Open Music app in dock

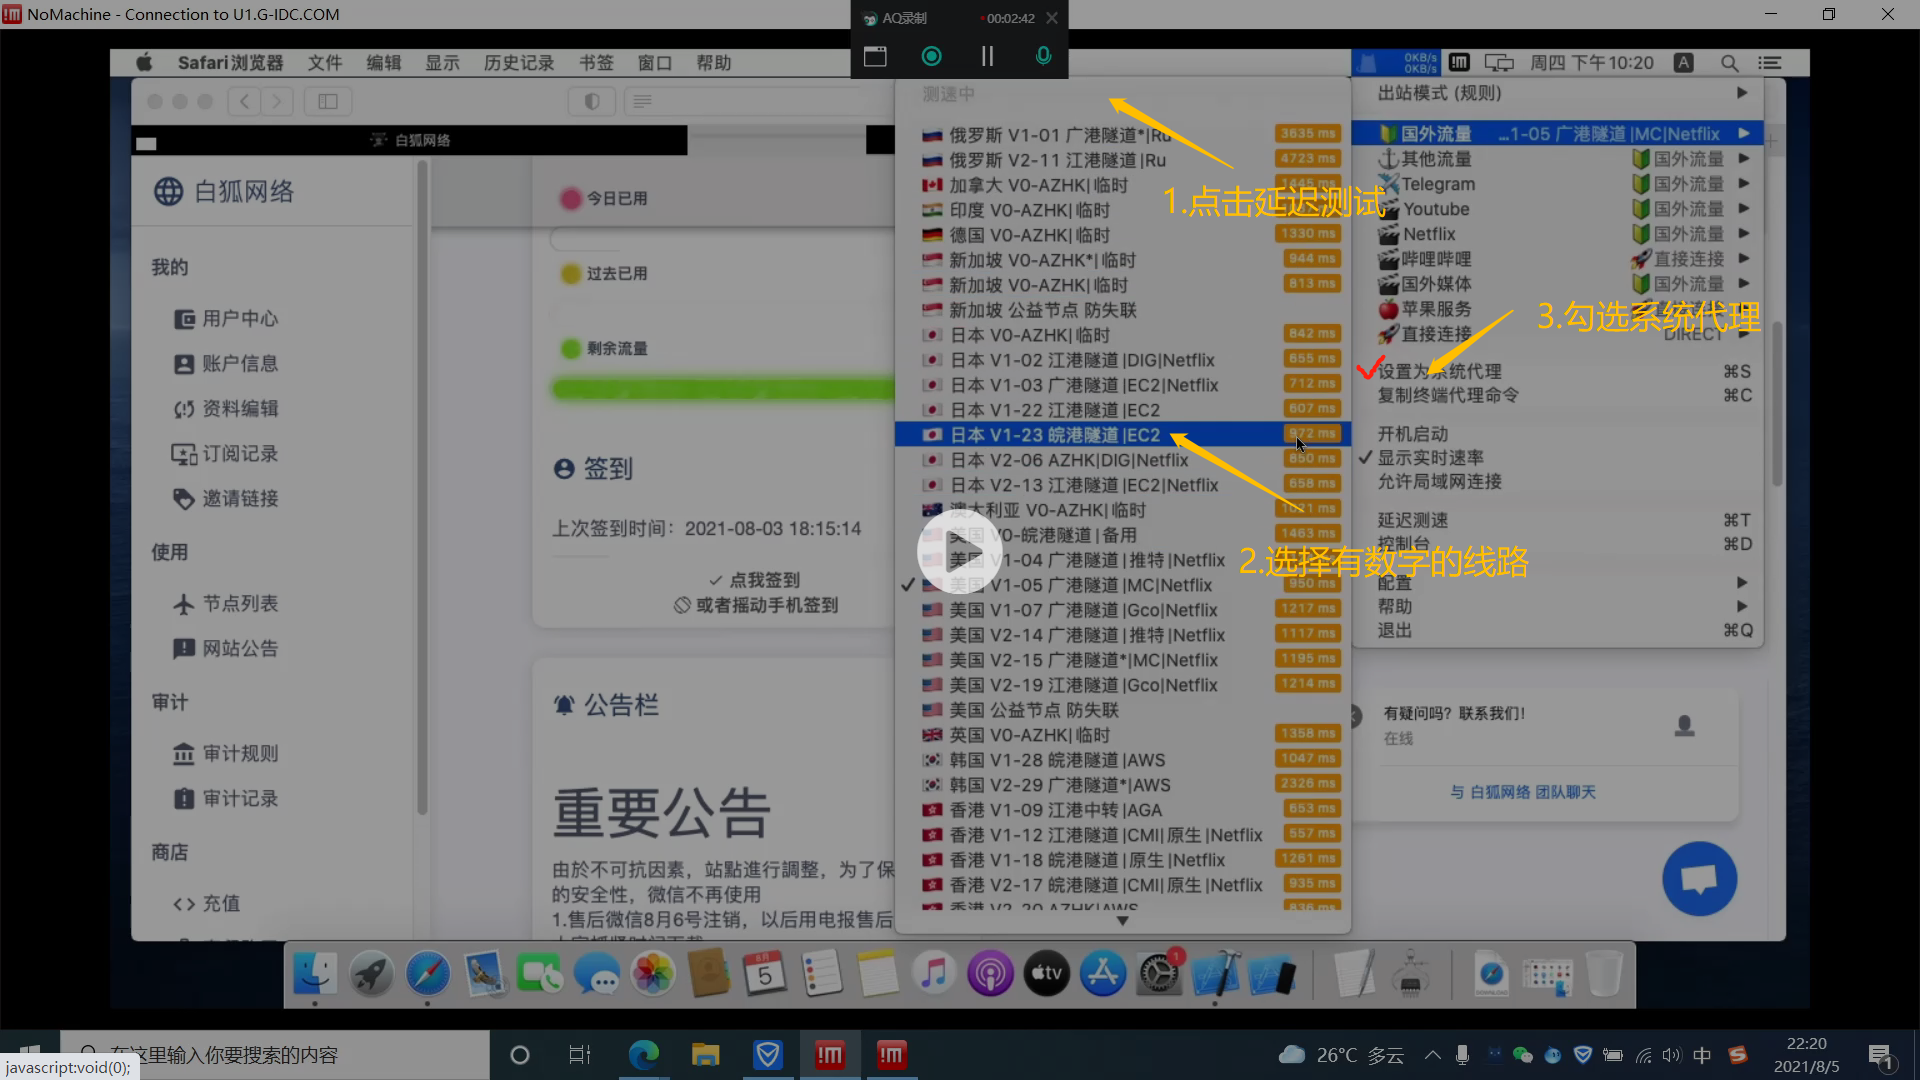934,973
